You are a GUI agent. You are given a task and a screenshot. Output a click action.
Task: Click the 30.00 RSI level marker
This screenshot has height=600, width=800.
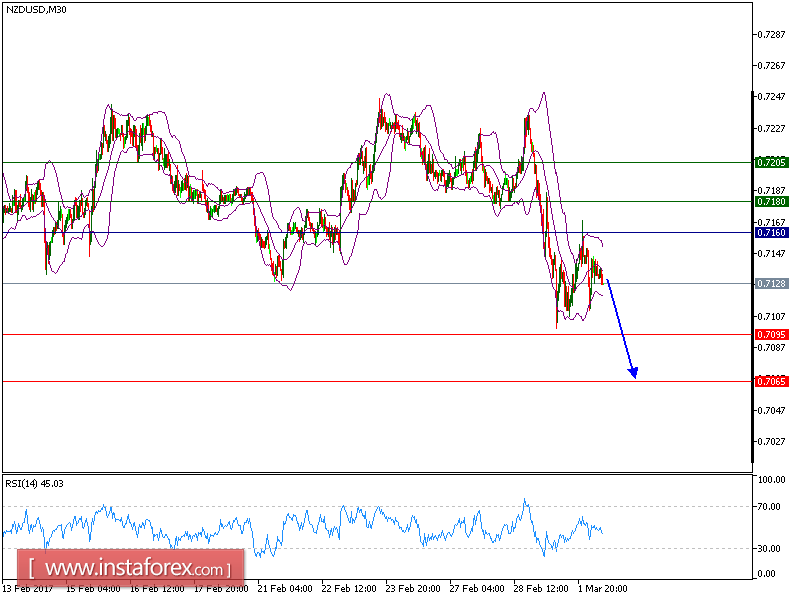point(770,547)
